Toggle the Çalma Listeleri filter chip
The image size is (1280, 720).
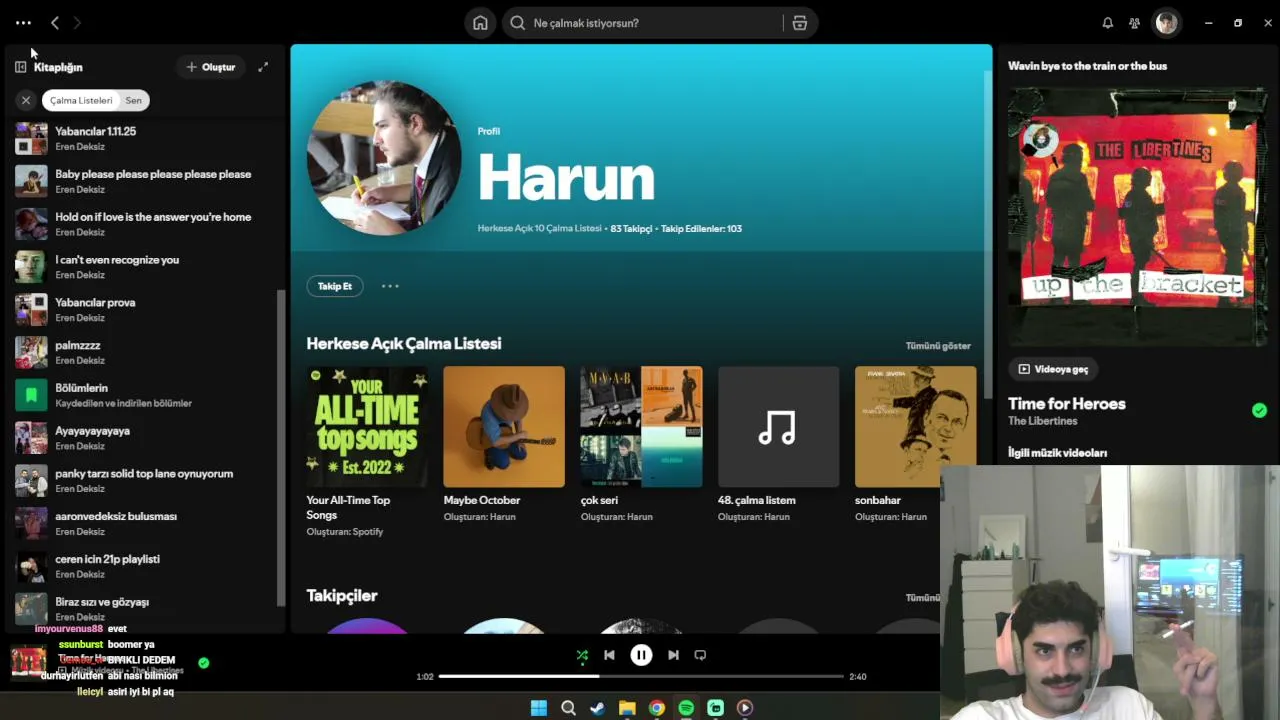(x=81, y=100)
